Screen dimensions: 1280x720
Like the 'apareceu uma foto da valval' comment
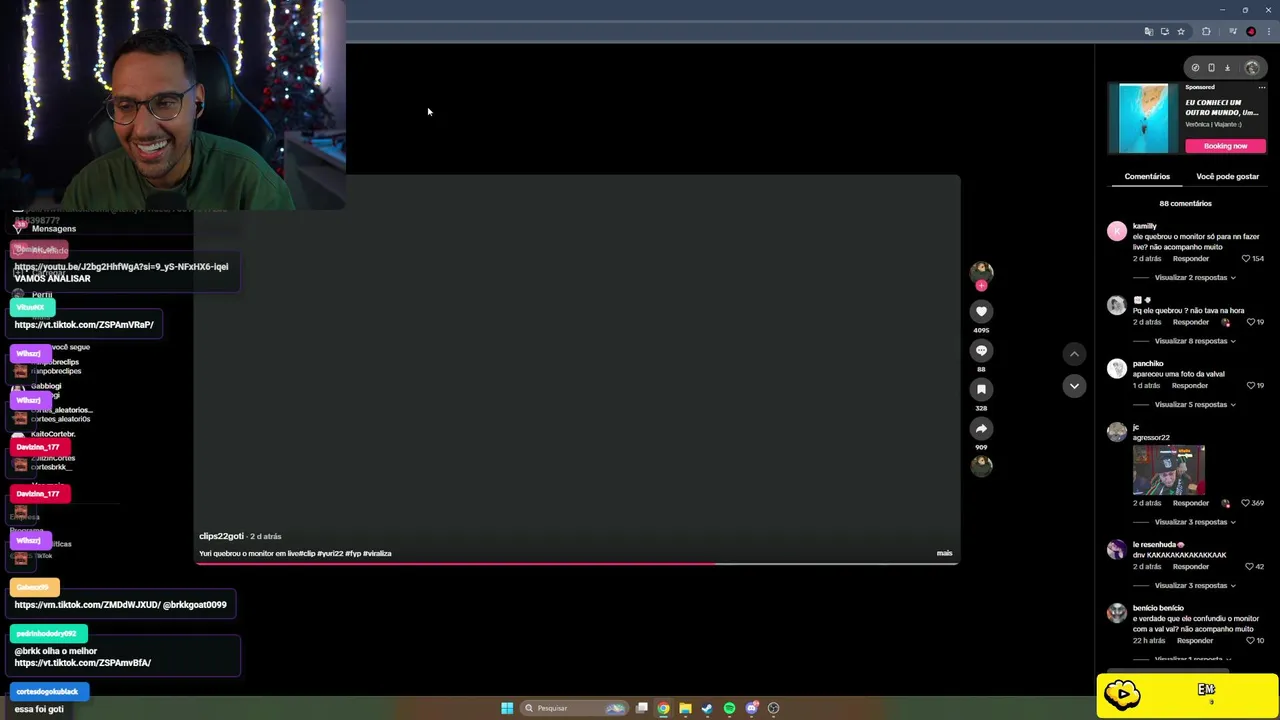pos(1250,386)
